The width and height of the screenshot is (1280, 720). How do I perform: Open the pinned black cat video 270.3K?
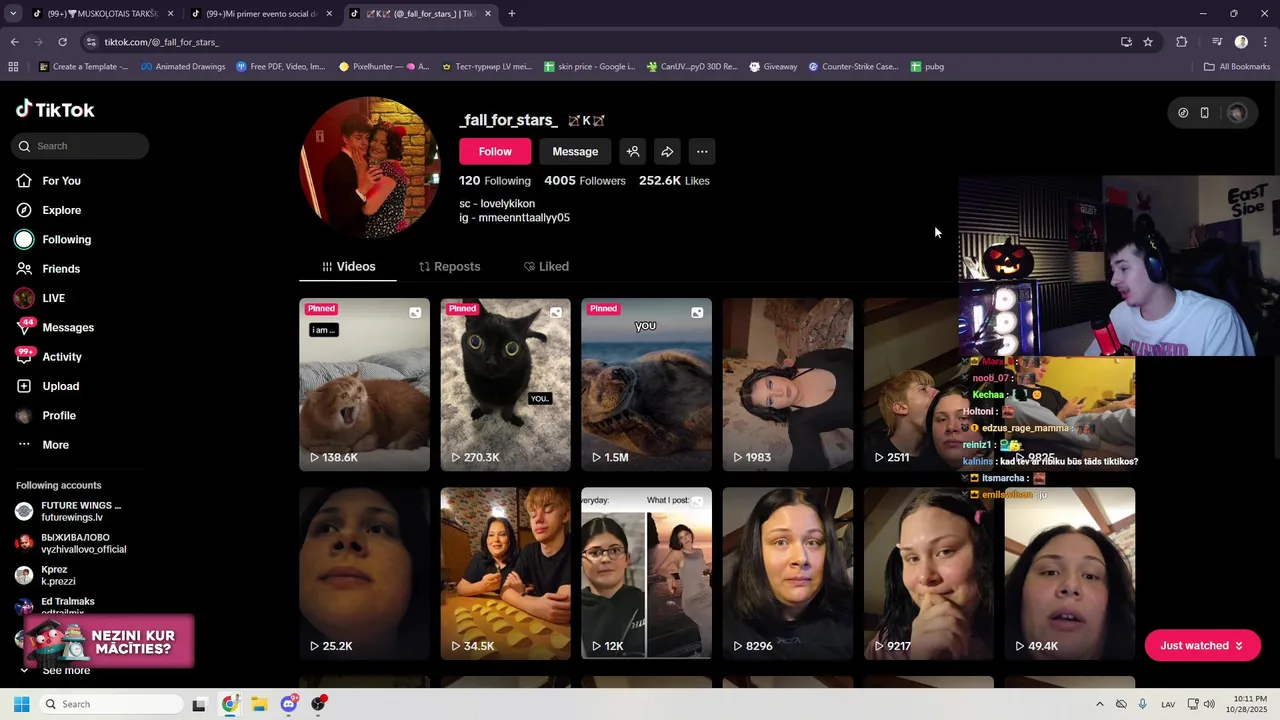(x=505, y=384)
